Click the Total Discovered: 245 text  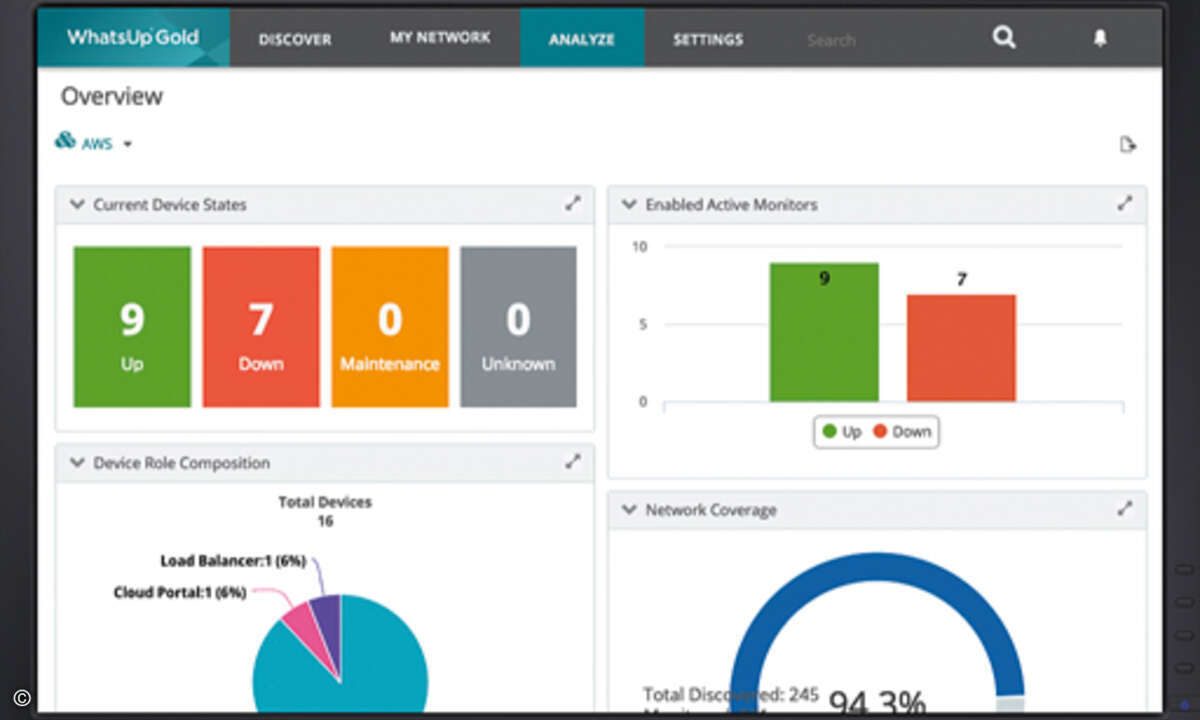tap(731, 694)
